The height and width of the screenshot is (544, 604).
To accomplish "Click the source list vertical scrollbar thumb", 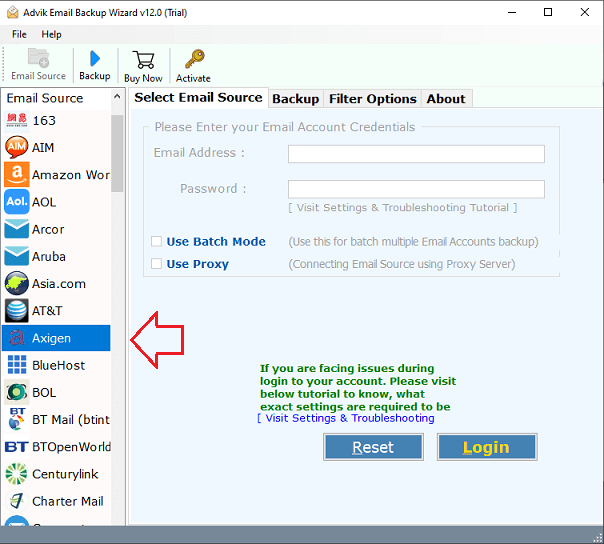I will point(117,153).
